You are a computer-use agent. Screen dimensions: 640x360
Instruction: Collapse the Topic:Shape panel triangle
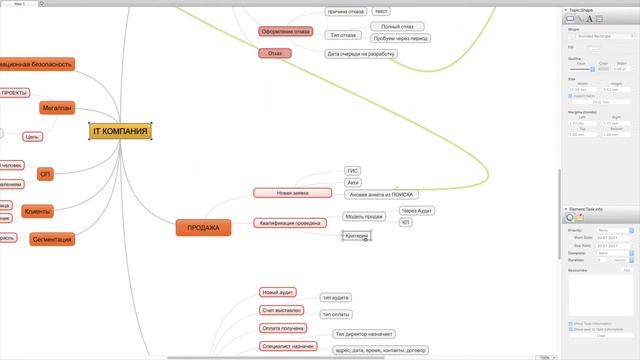tap(566, 10)
